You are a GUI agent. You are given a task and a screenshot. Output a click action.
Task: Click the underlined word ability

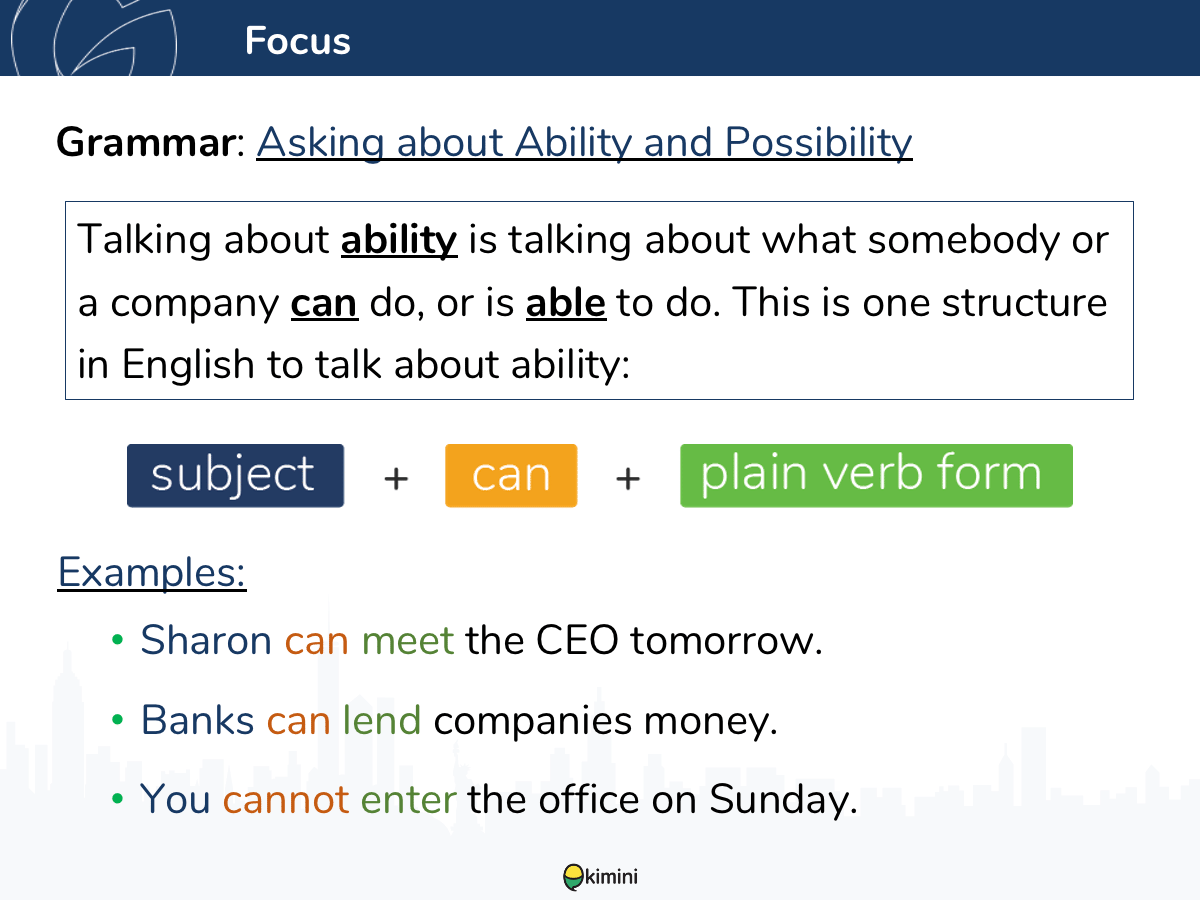coord(399,241)
